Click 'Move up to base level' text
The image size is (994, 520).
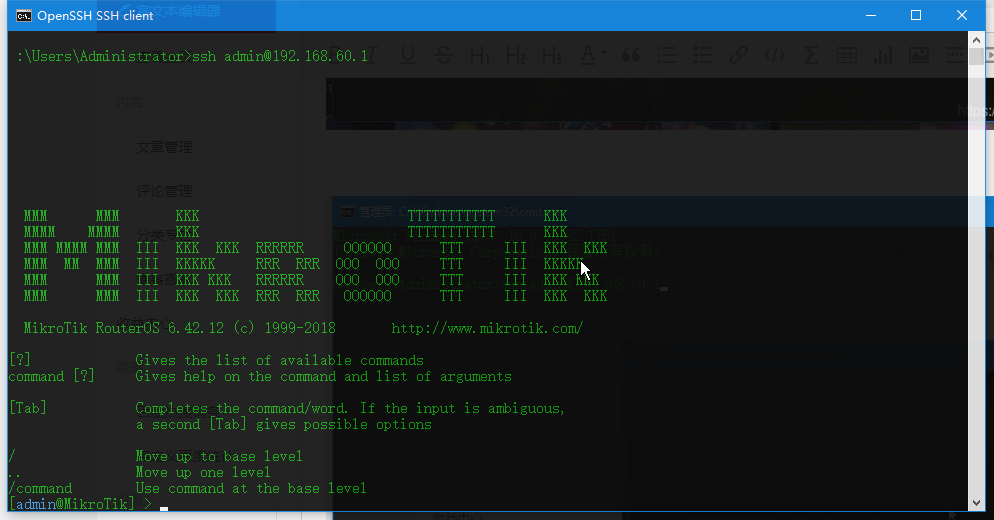point(219,456)
